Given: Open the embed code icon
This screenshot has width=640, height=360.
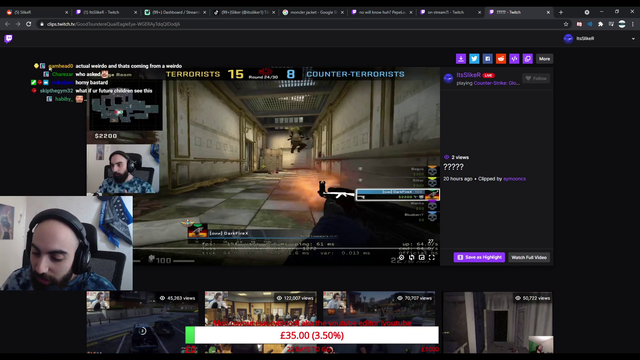Looking at the screenshot, I should [514, 59].
